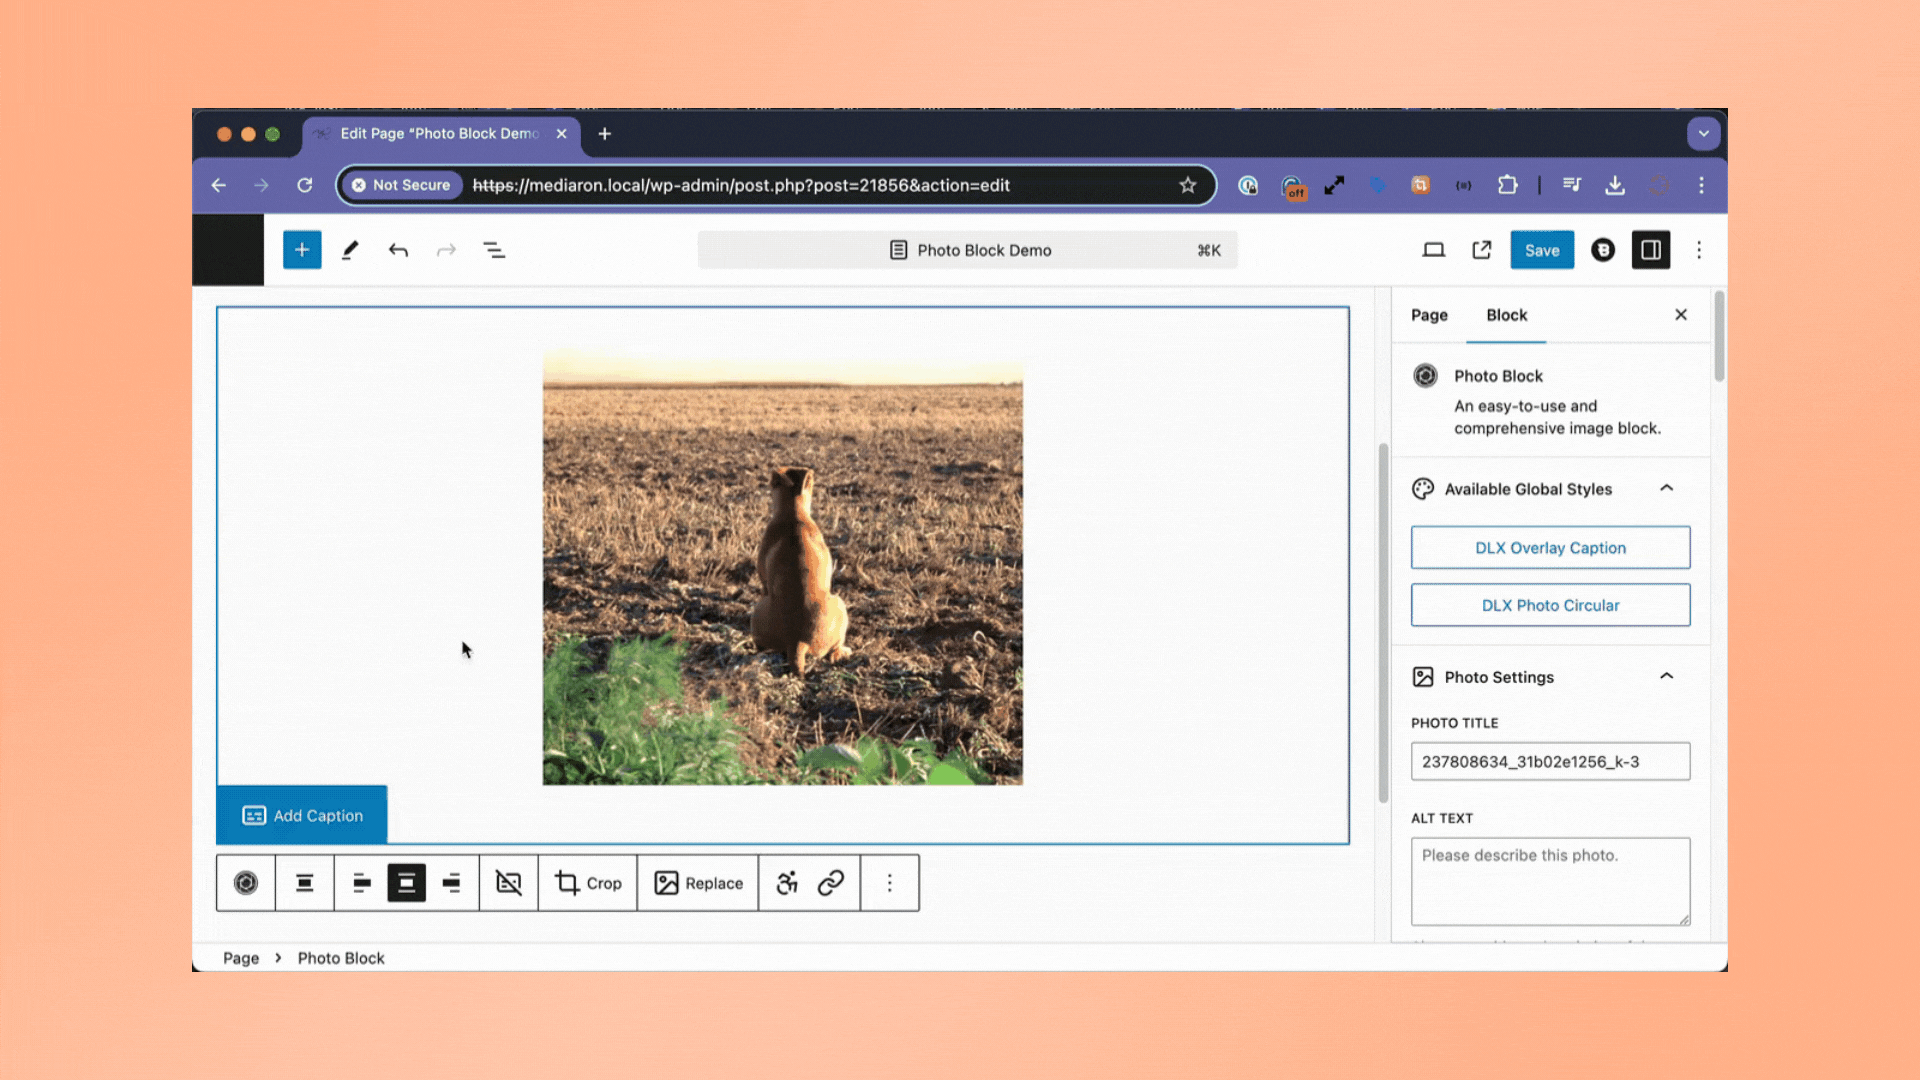
Task: Collapse the Photo Settings section
Action: (1551, 677)
